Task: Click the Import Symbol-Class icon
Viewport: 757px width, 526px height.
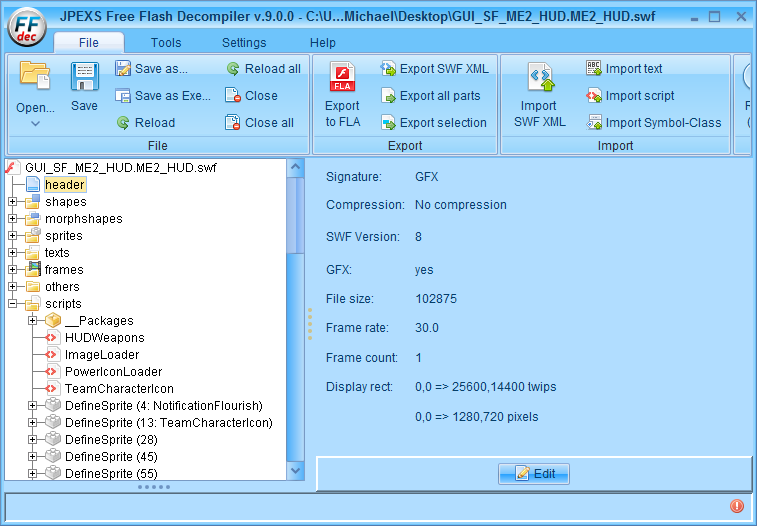Action: pos(594,123)
